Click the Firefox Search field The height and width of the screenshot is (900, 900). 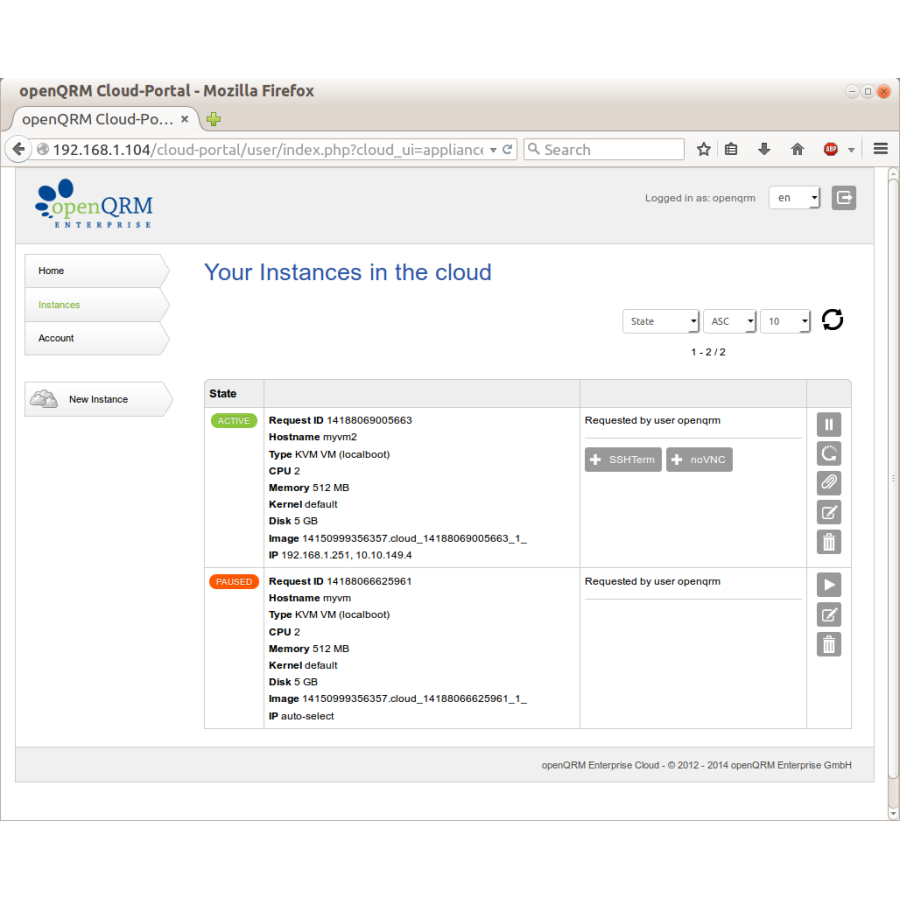click(x=604, y=149)
